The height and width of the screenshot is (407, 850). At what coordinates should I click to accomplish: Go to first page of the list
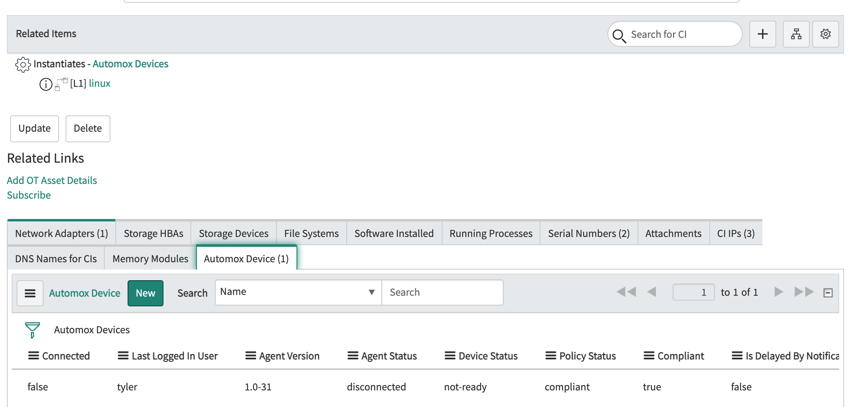pyautogui.click(x=626, y=292)
